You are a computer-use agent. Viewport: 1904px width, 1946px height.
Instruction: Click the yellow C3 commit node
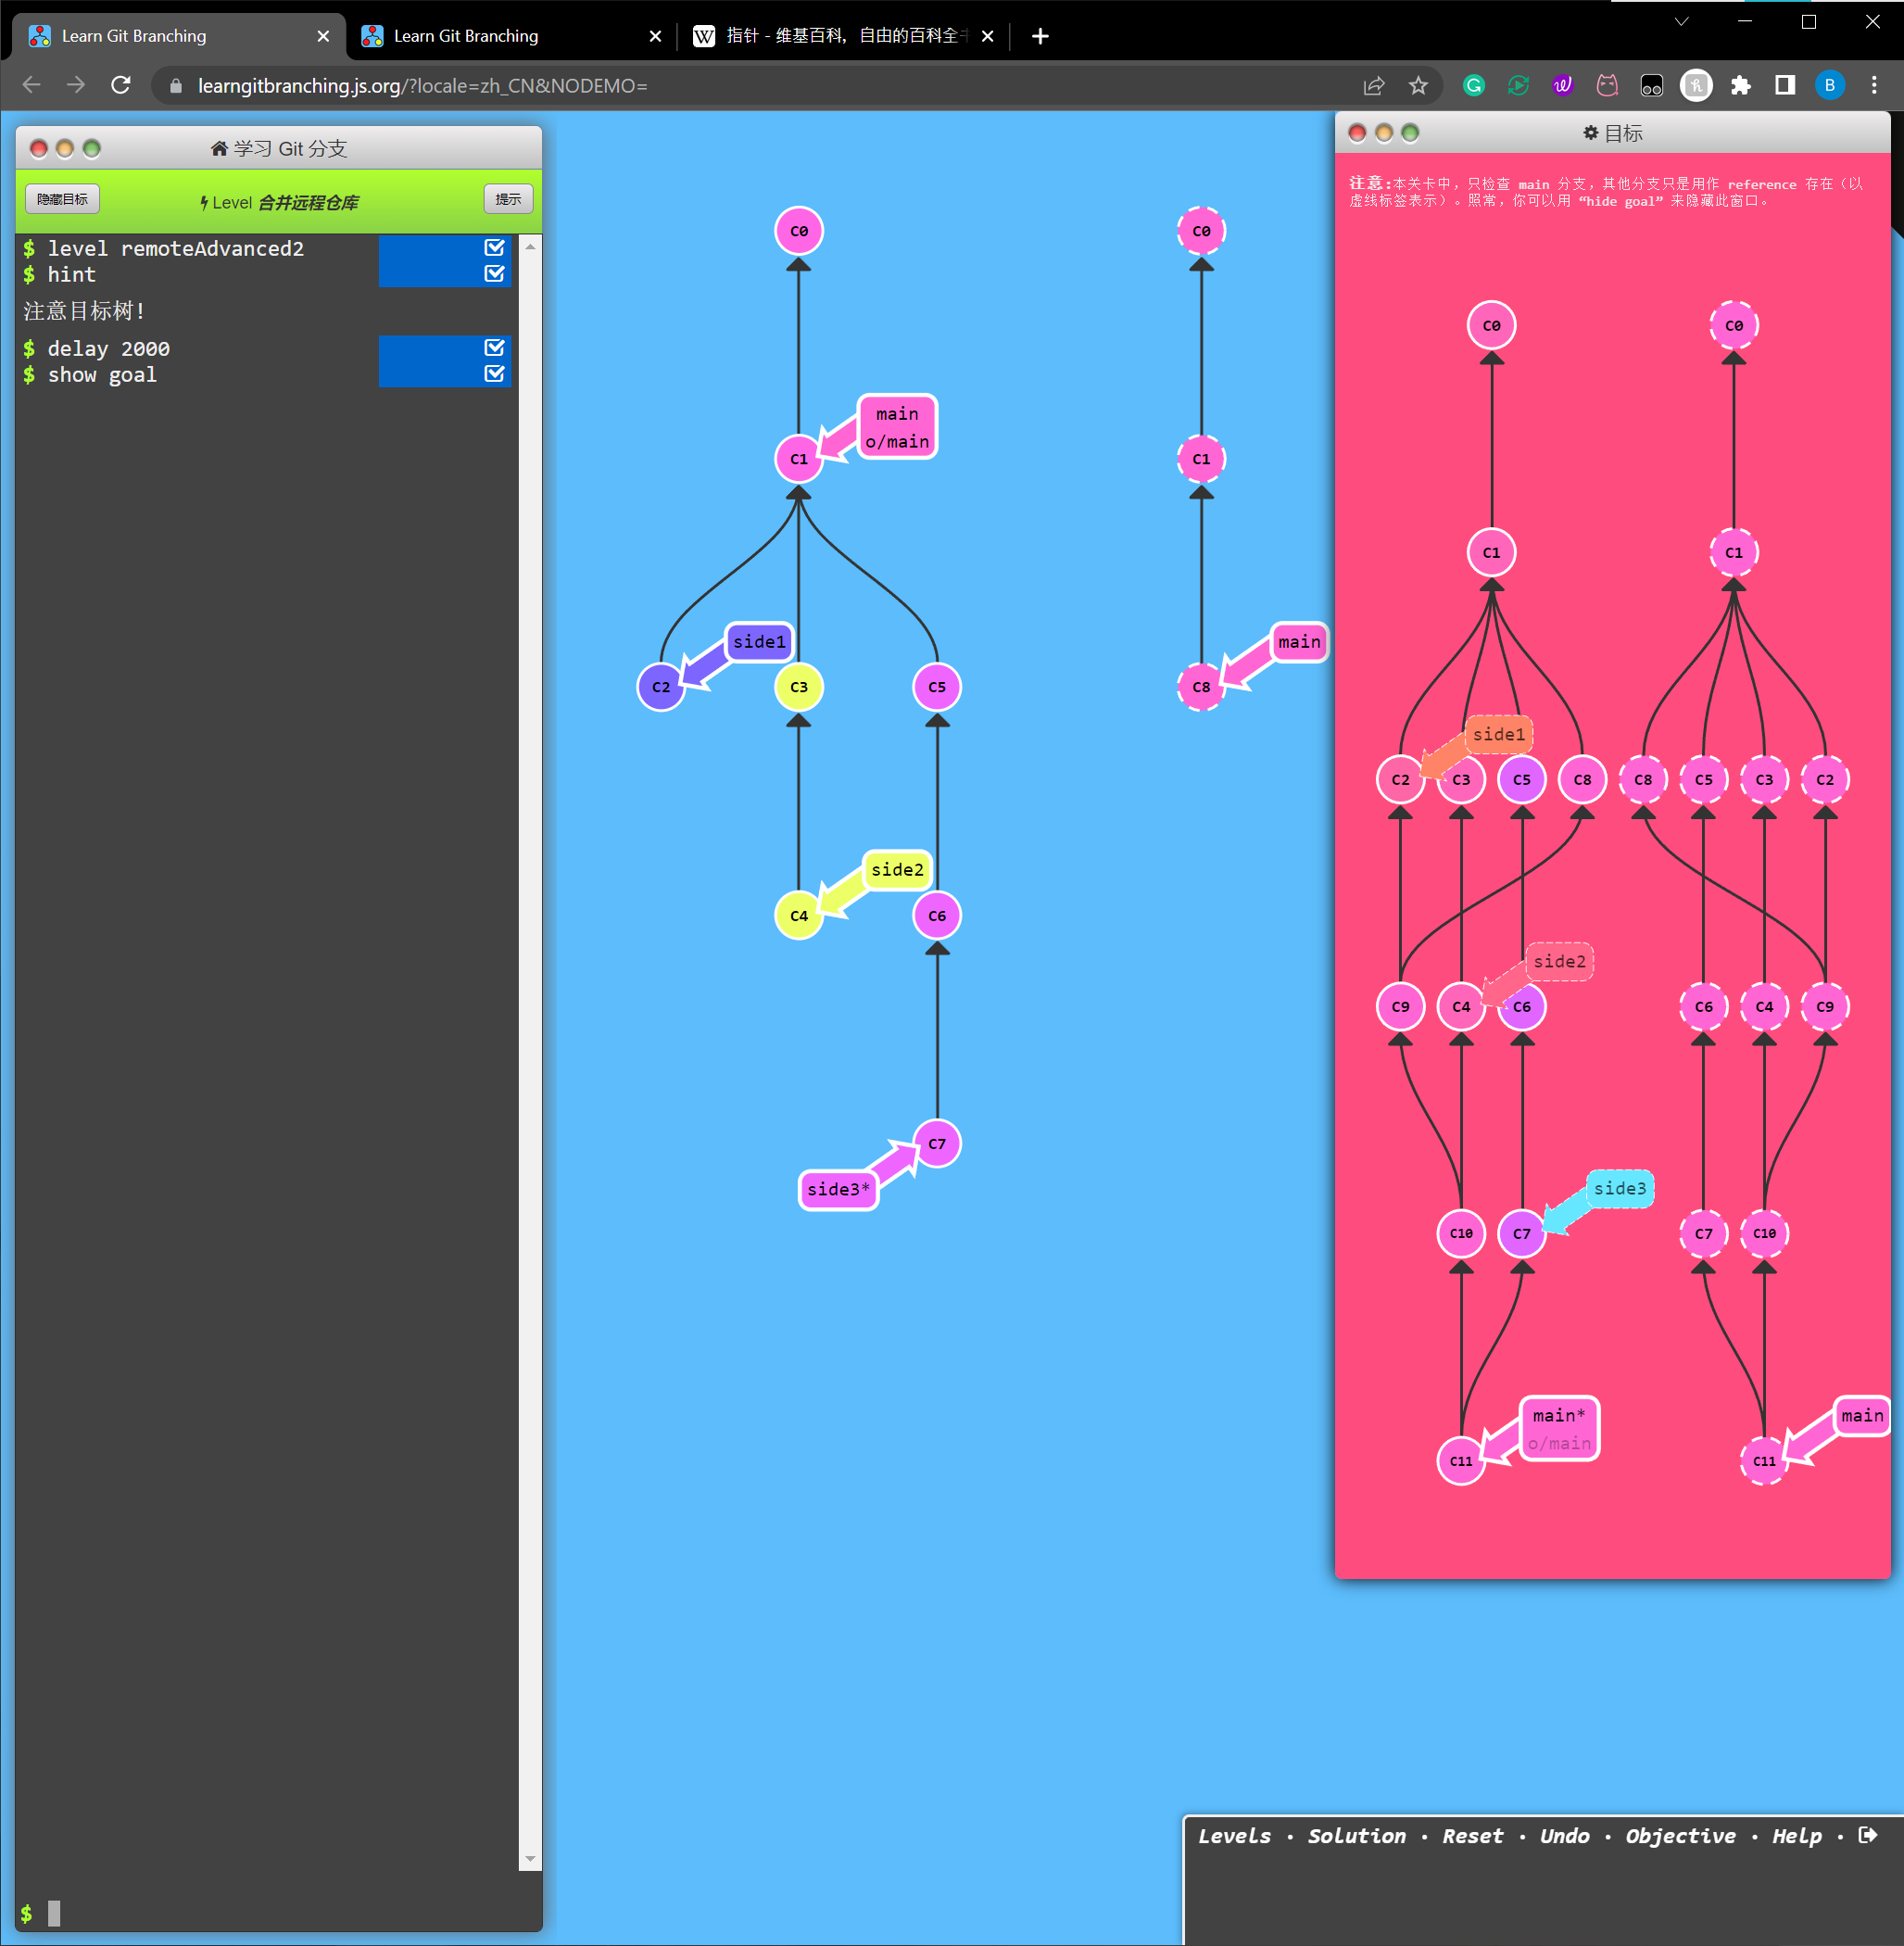[798, 687]
